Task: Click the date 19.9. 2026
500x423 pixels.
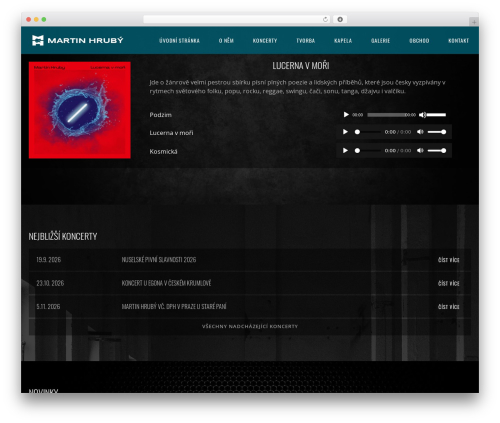Action: pyautogui.click(x=49, y=260)
